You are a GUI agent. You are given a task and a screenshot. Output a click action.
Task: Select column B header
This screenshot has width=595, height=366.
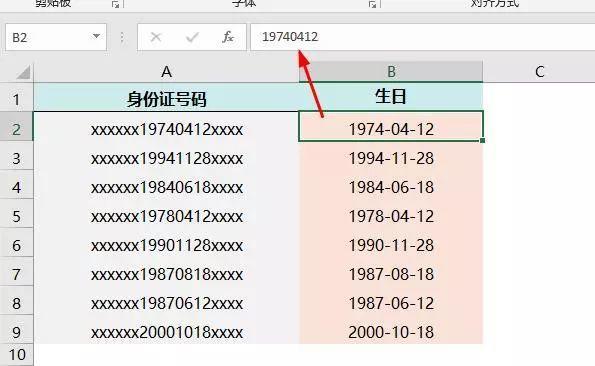pos(391,72)
